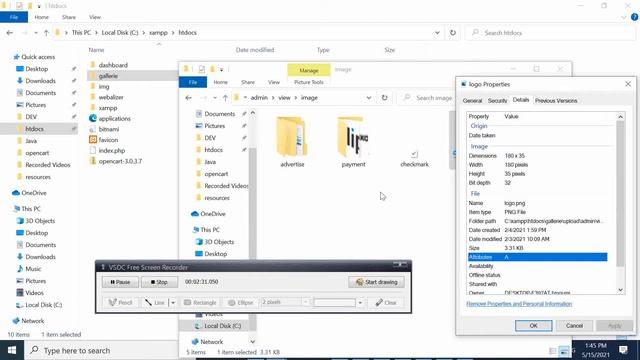Refresh the htdocs window
The image size is (640, 360).
453,33
